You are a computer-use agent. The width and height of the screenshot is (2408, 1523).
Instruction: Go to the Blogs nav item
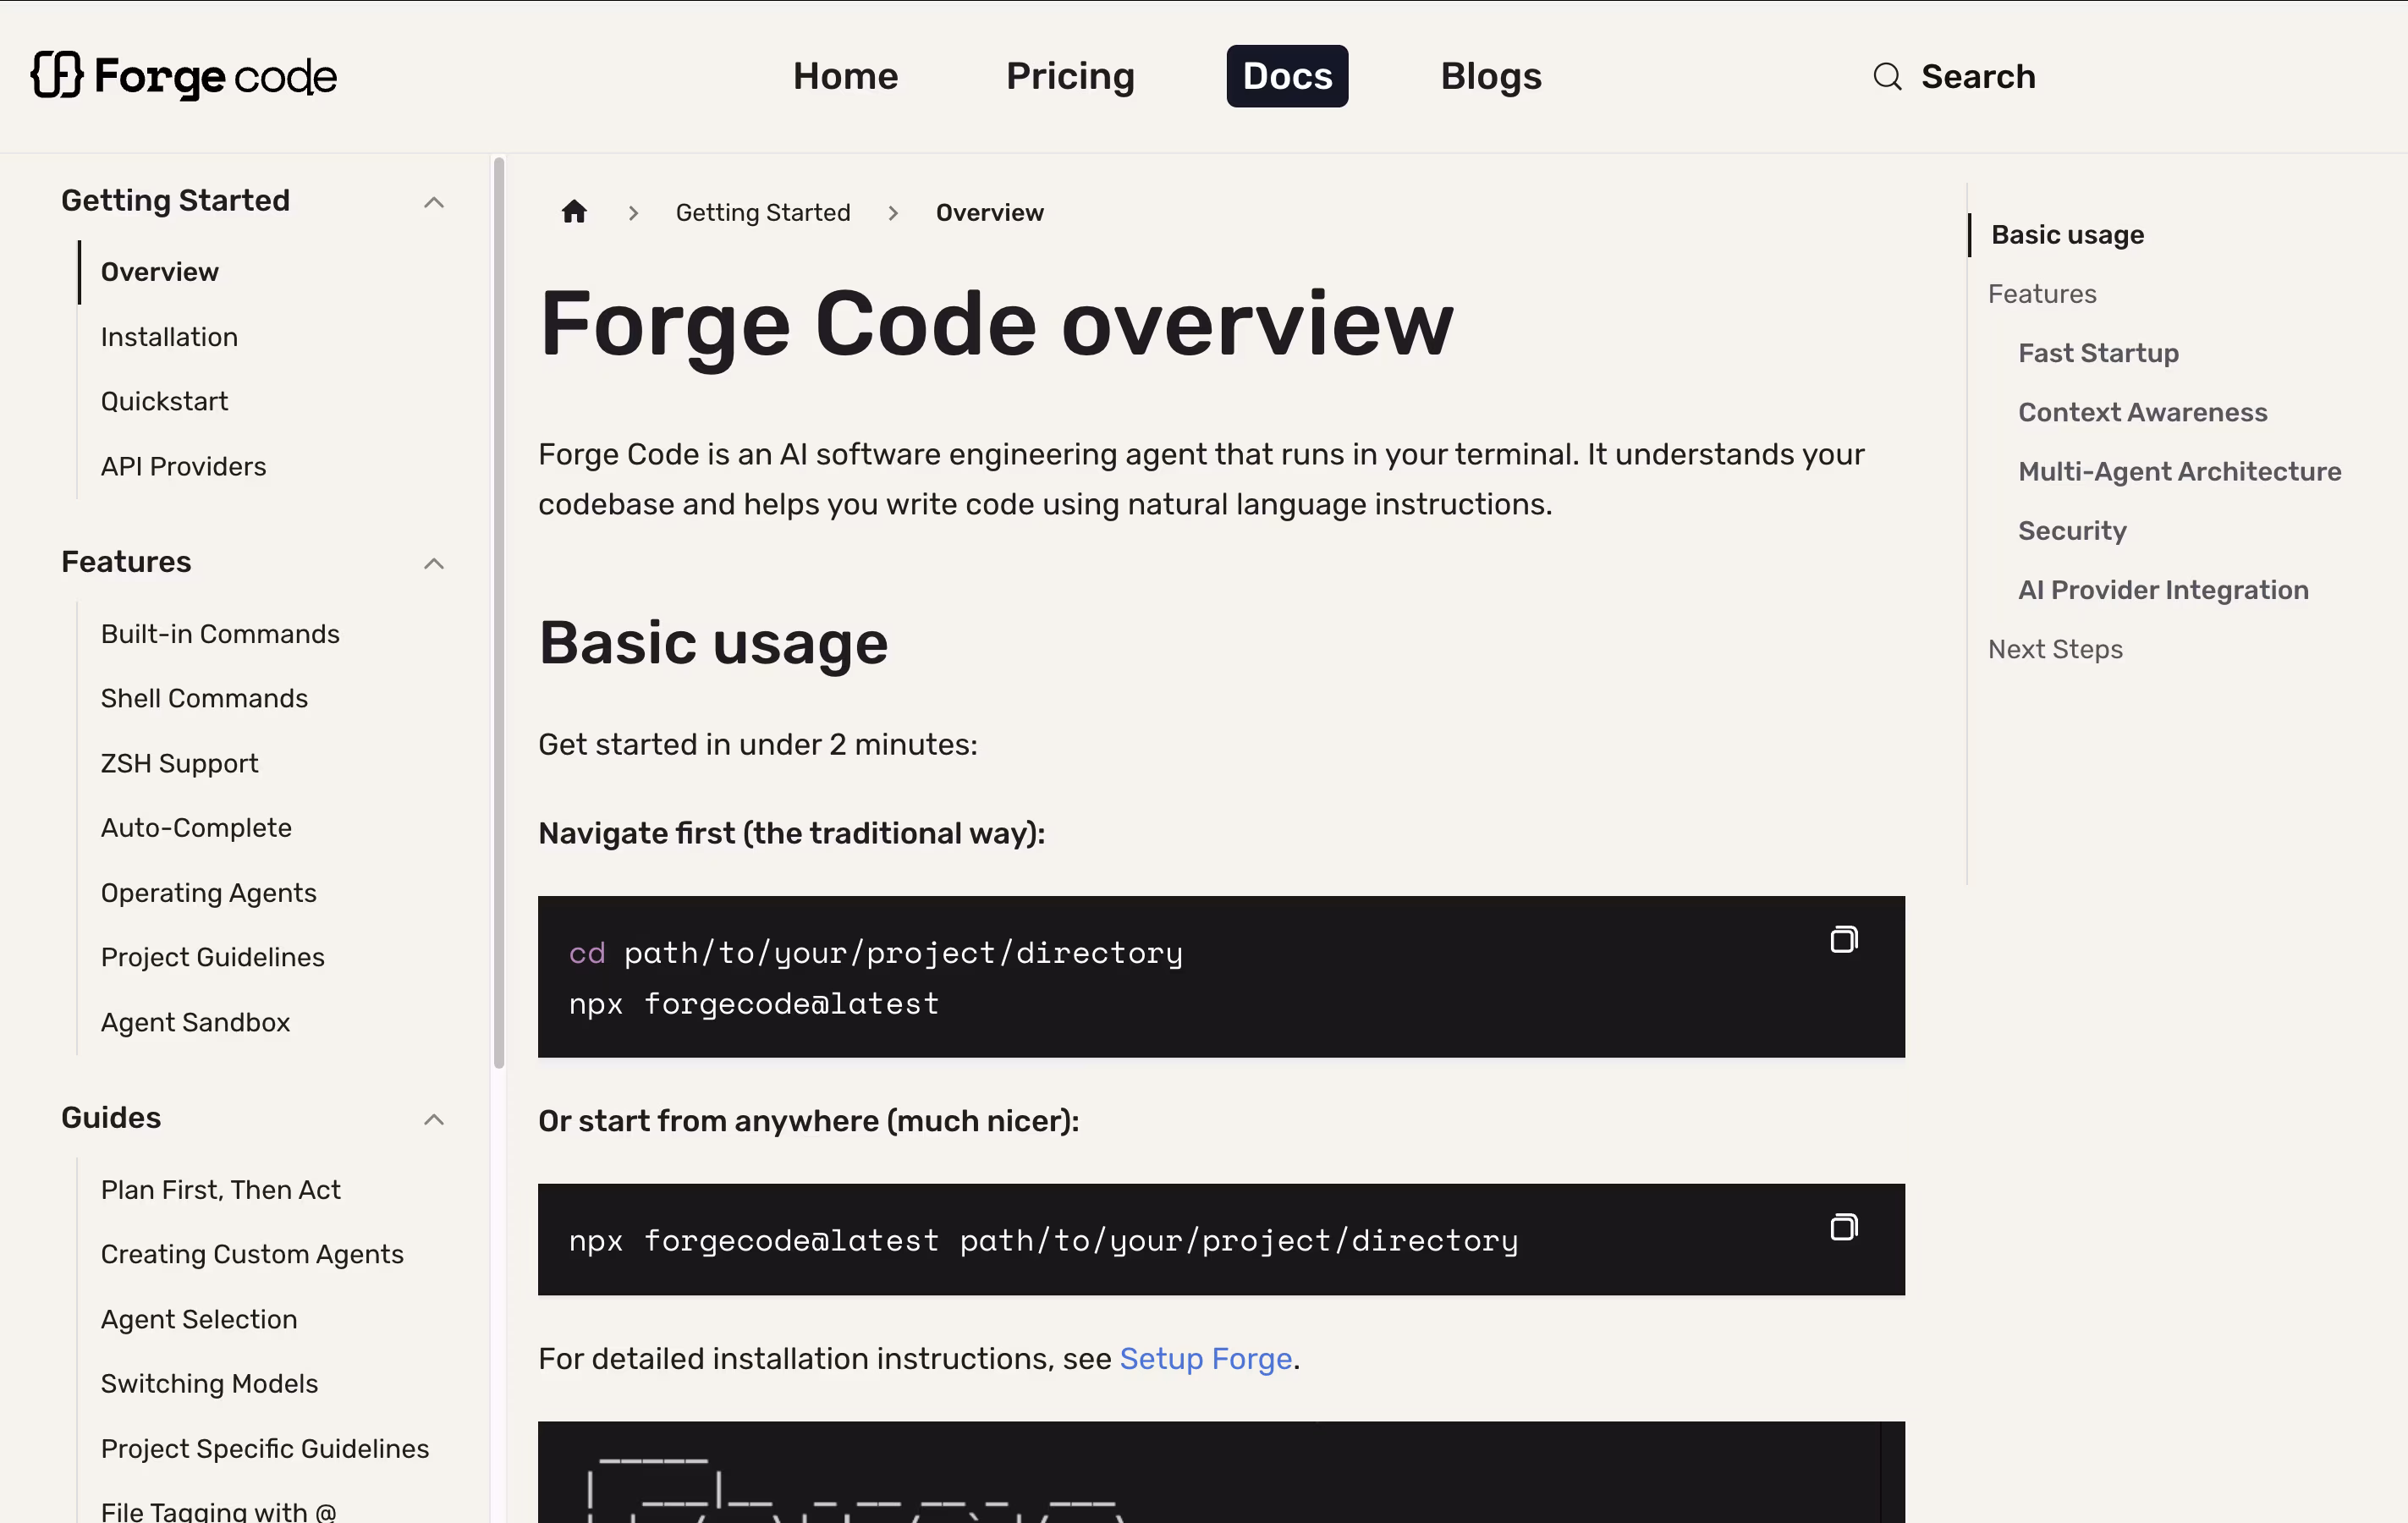[1490, 77]
